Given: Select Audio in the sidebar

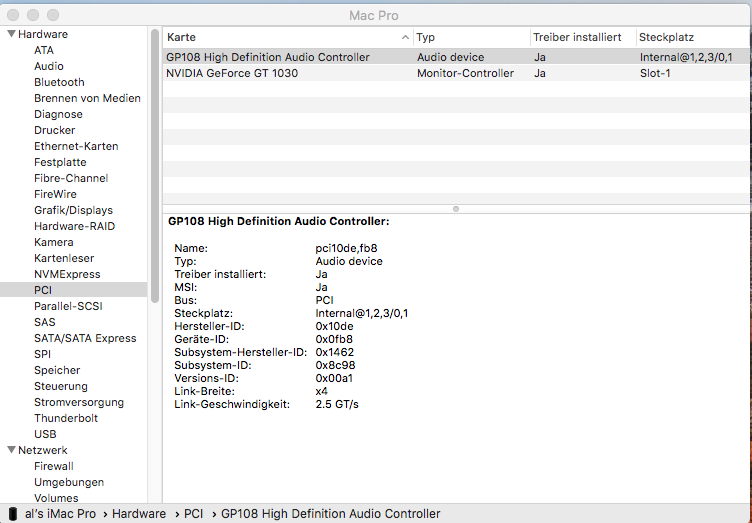Looking at the screenshot, I should pyautogui.click(x=48, y=66).
